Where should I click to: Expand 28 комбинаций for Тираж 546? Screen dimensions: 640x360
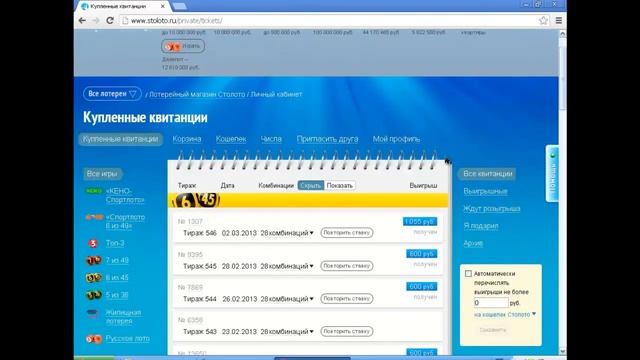pyautogui.click(x=287, y=233)
